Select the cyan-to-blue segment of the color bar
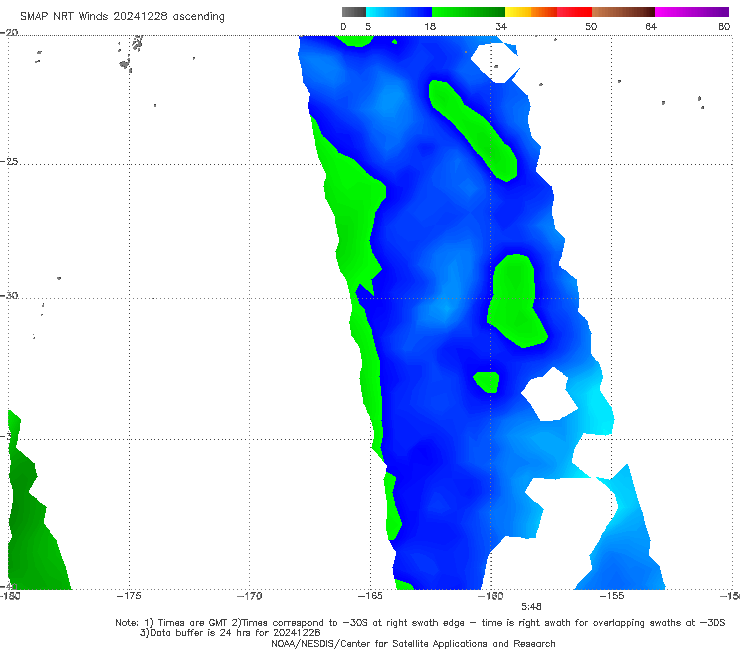Viewport: 740px width, 650px height. [x=399, y=12]
